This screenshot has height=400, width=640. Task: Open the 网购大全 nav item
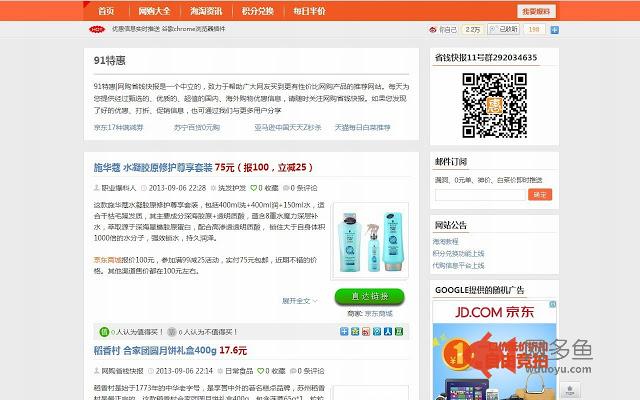(x=154, y=11)
